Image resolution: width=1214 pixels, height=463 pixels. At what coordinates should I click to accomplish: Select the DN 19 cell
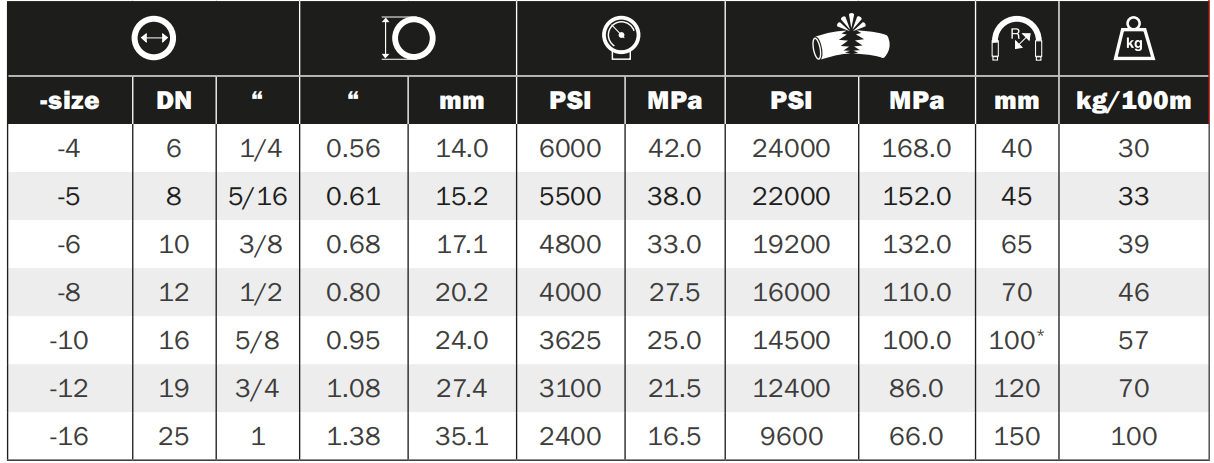click(x=174, y=388)
